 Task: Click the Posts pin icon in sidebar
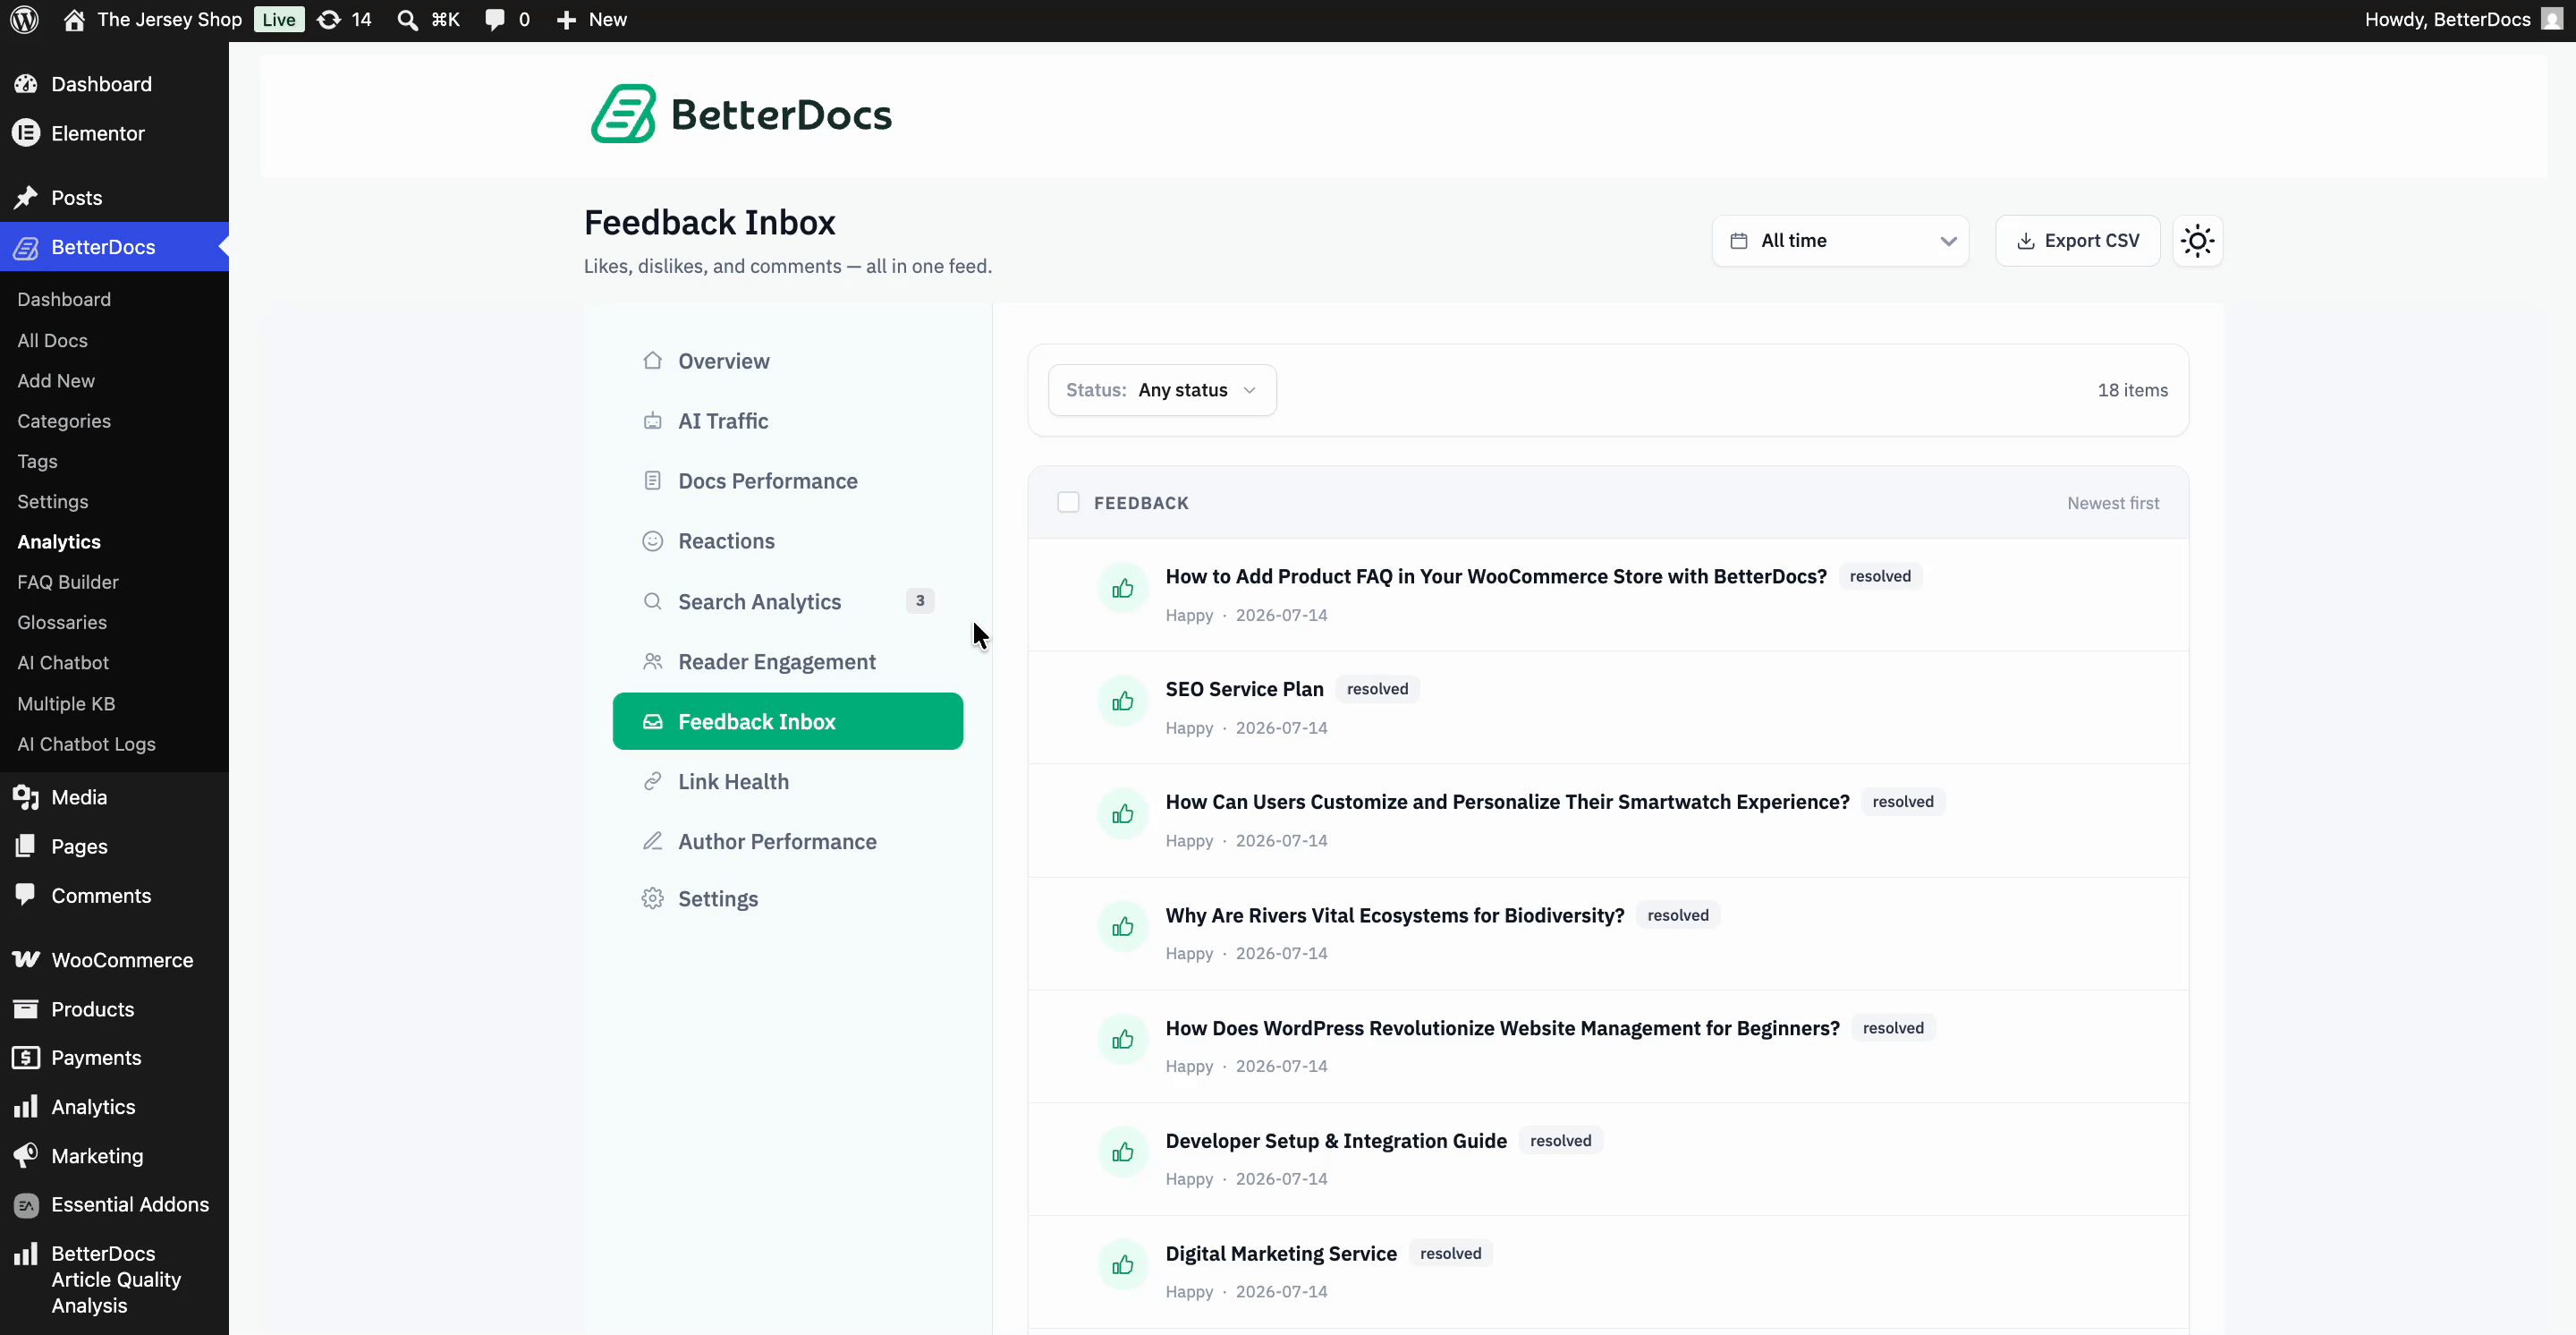click(26, 198)
